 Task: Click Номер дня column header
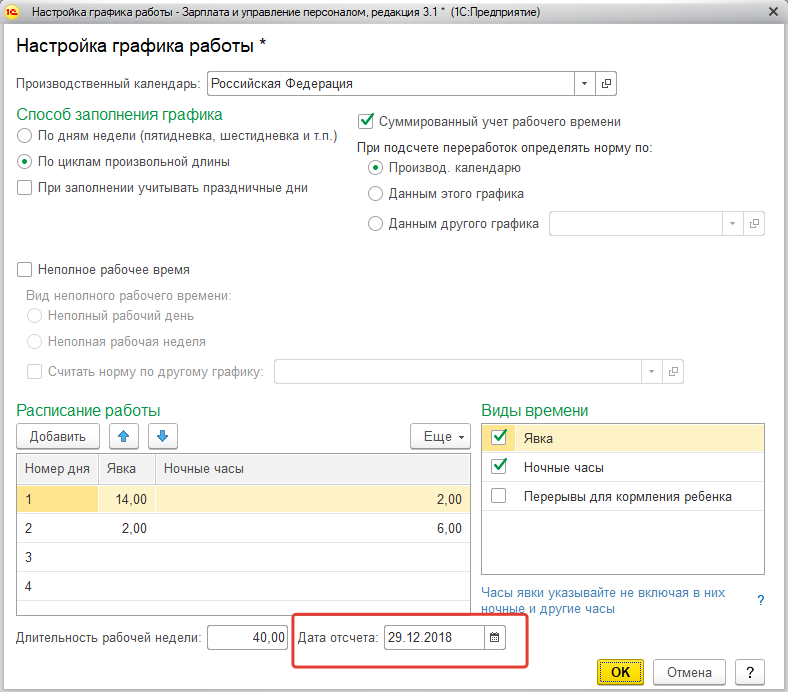[57, 469]
